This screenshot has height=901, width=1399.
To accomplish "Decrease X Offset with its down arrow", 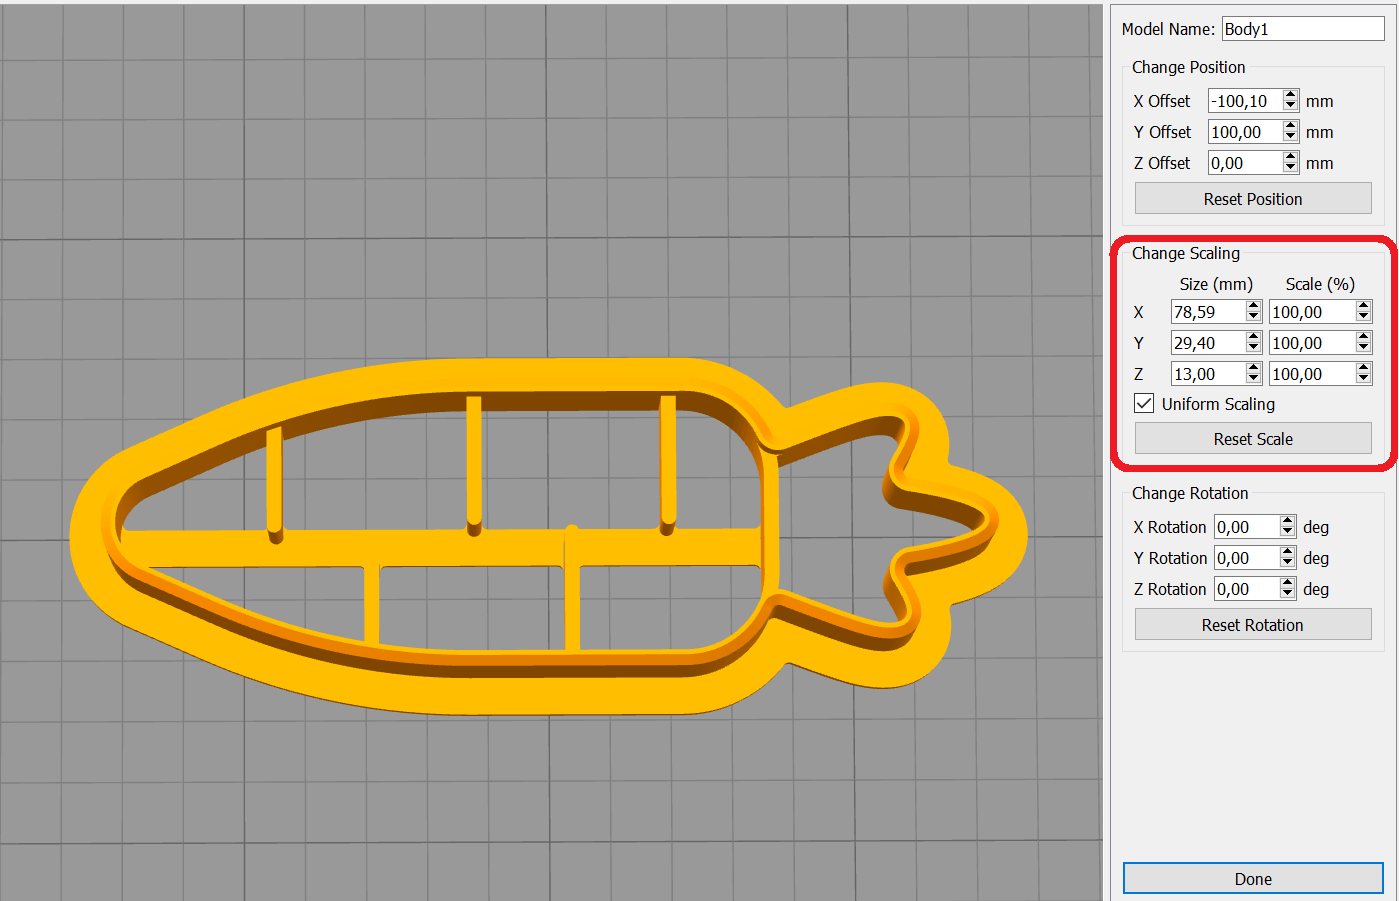I will 1291,107.
